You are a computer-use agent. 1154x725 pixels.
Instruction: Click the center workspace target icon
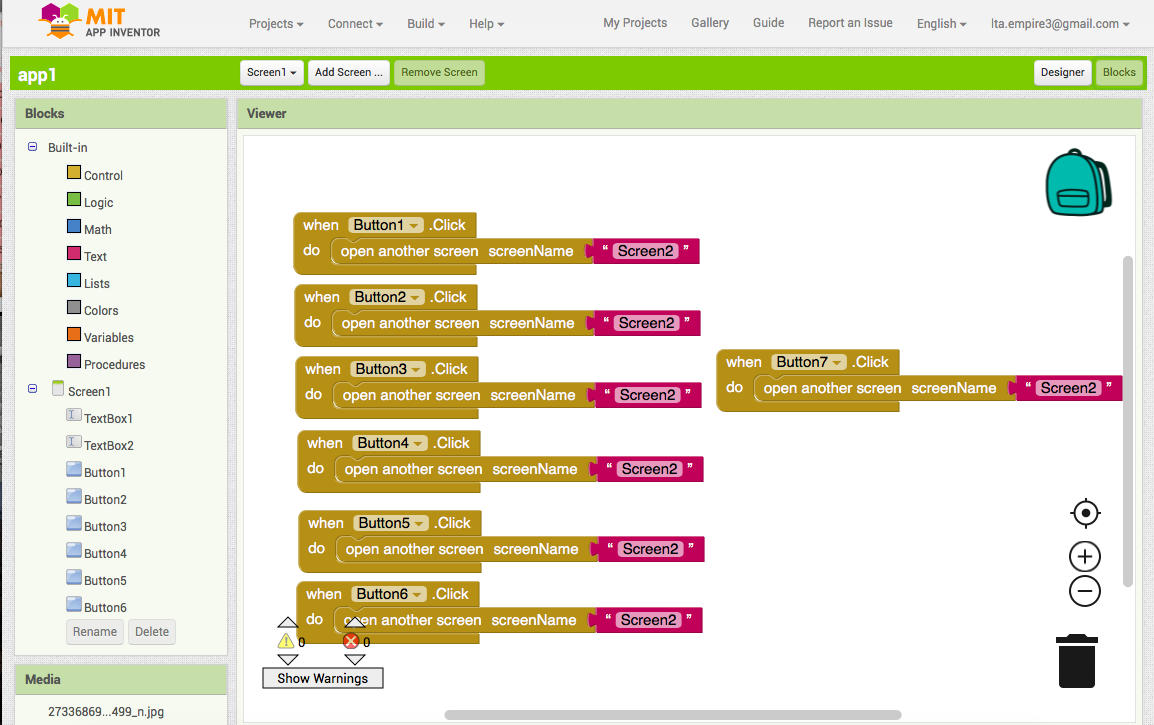[1085, 514]
